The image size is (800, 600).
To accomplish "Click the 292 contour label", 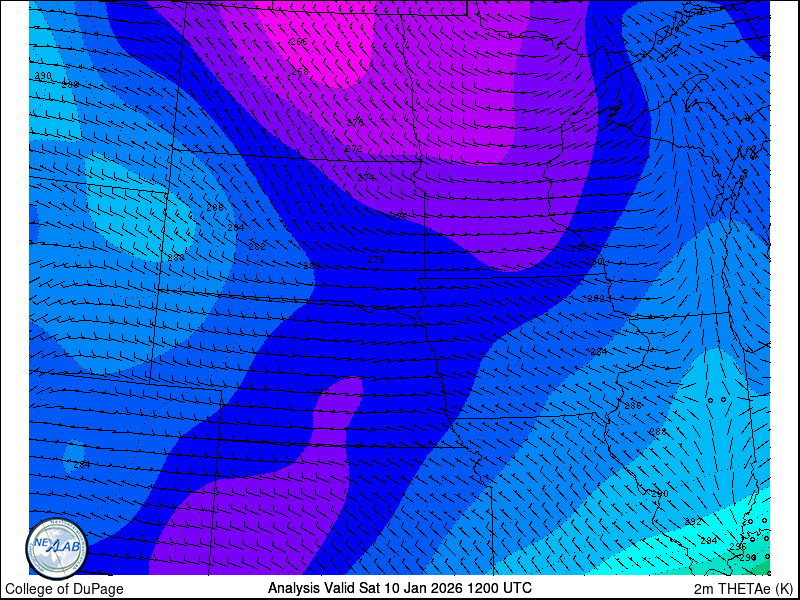I will 693,522.
